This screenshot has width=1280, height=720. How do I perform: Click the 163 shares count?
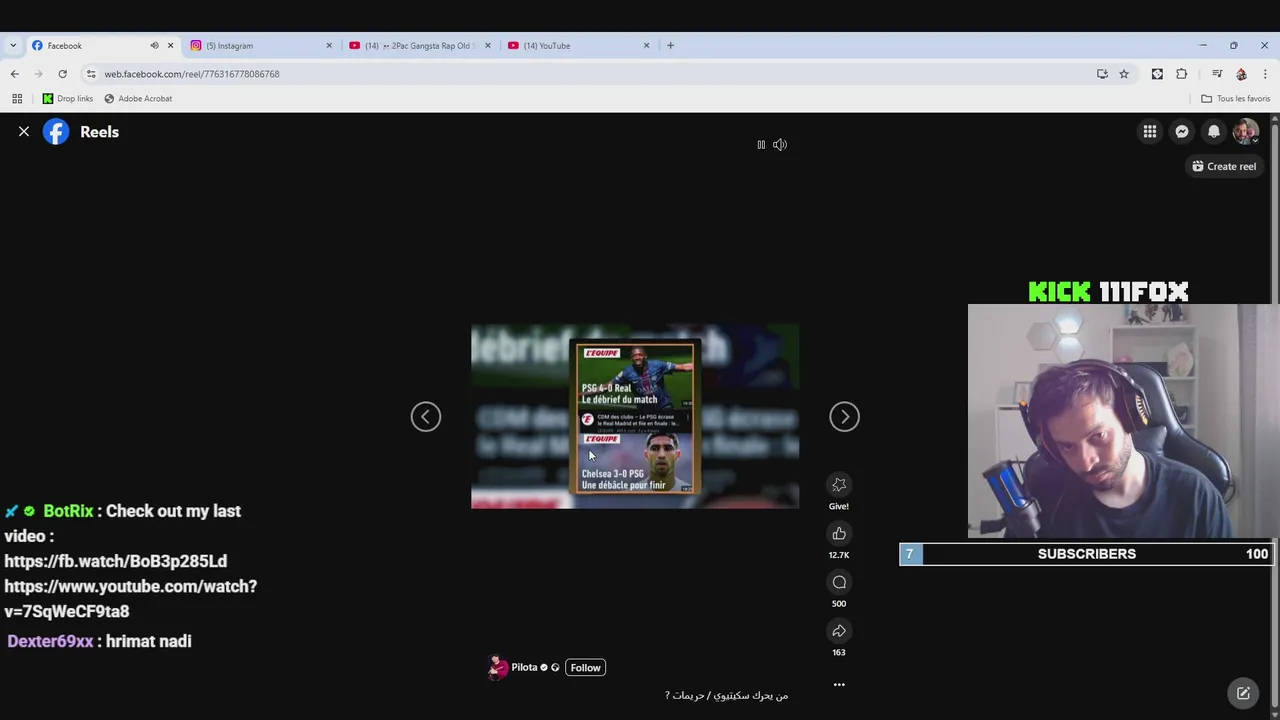tap(839, 653)
